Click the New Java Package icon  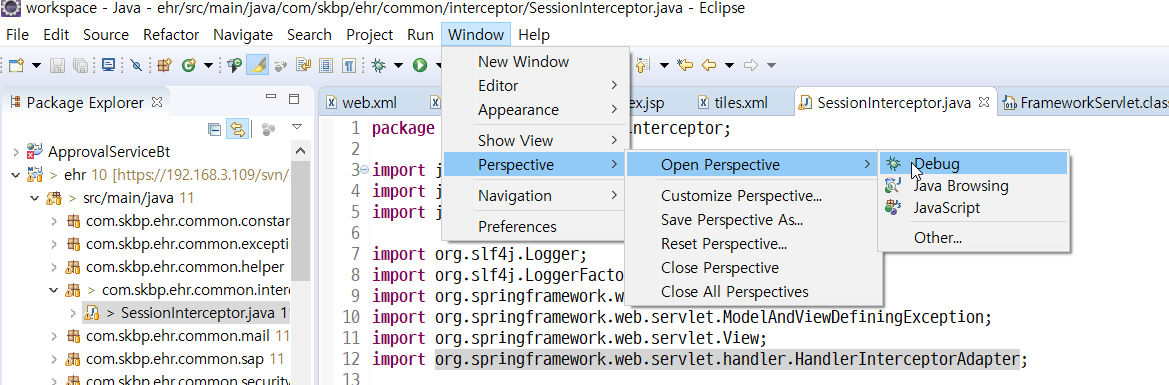click(x=165, y=65)
